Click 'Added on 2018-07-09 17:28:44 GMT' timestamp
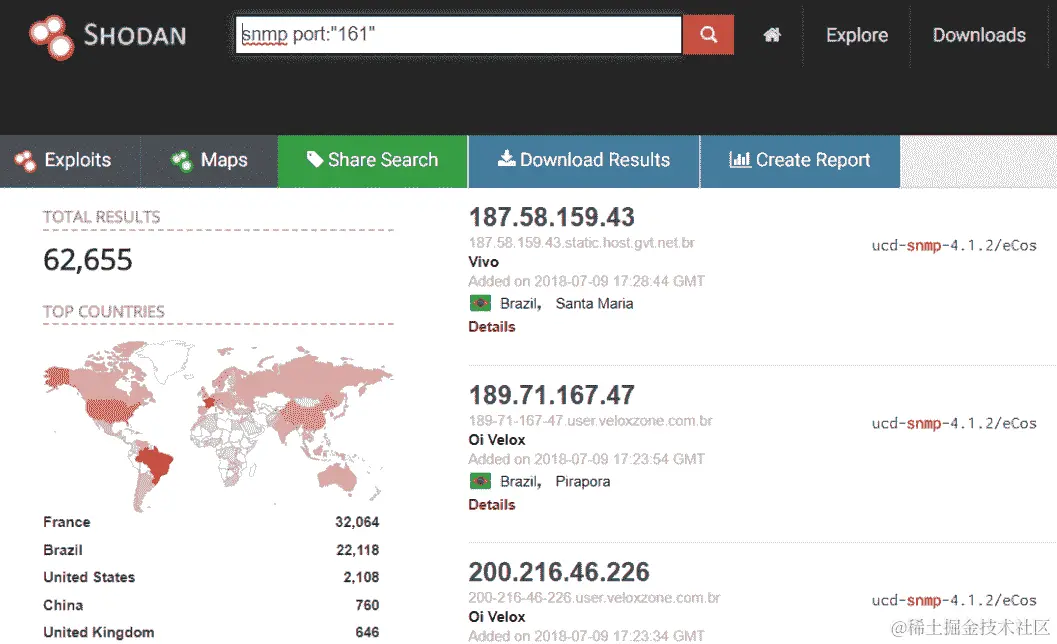The width and height of the screenshot is (1057, 644). (586, 281)
